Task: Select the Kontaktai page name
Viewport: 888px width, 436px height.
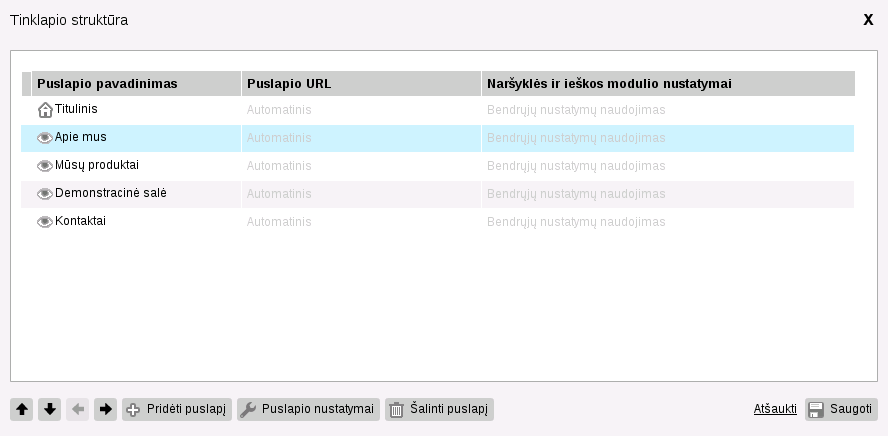Action: pyautogui.click(x=80, y=221)
